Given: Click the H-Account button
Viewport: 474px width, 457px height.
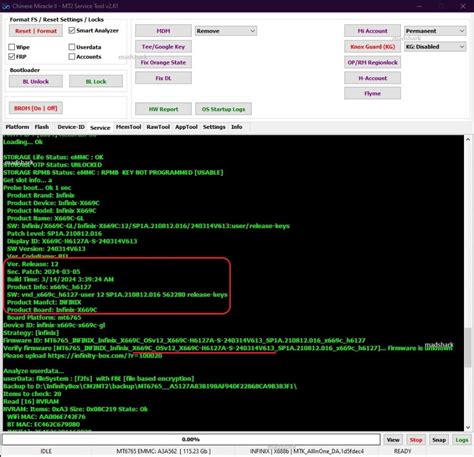Looking at the screenshot, I should (x=372, y=78).
